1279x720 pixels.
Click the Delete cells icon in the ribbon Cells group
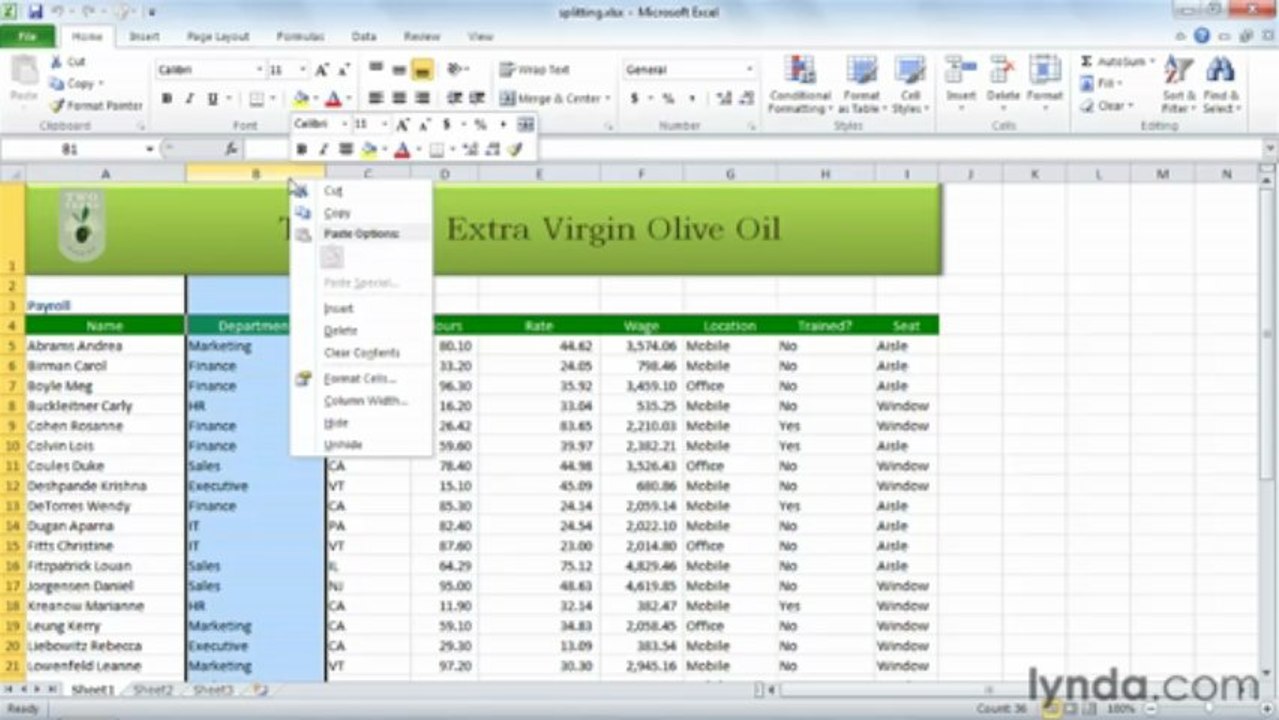click(x=1003, y=70)
